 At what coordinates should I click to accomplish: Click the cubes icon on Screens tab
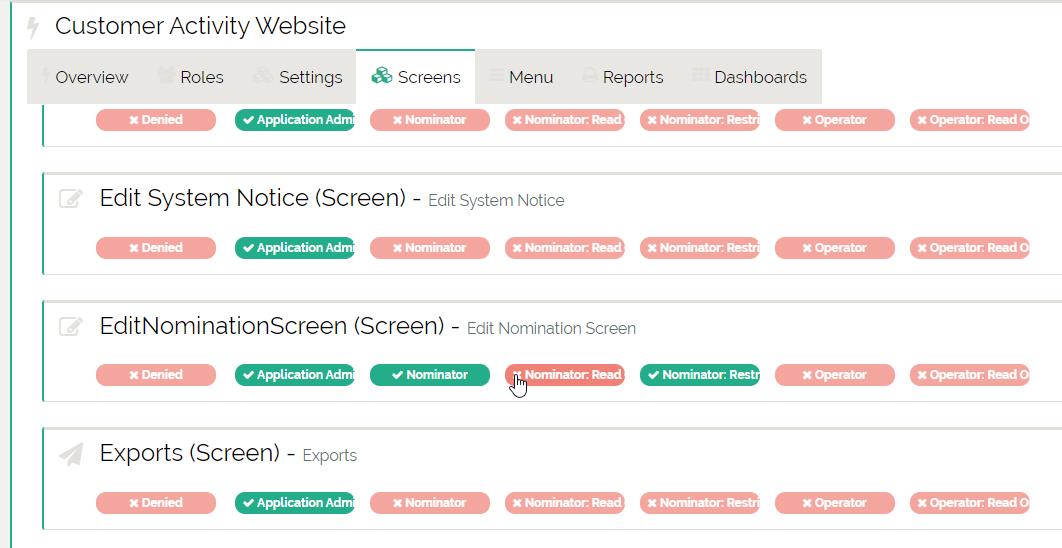click(x=381, y=76)
